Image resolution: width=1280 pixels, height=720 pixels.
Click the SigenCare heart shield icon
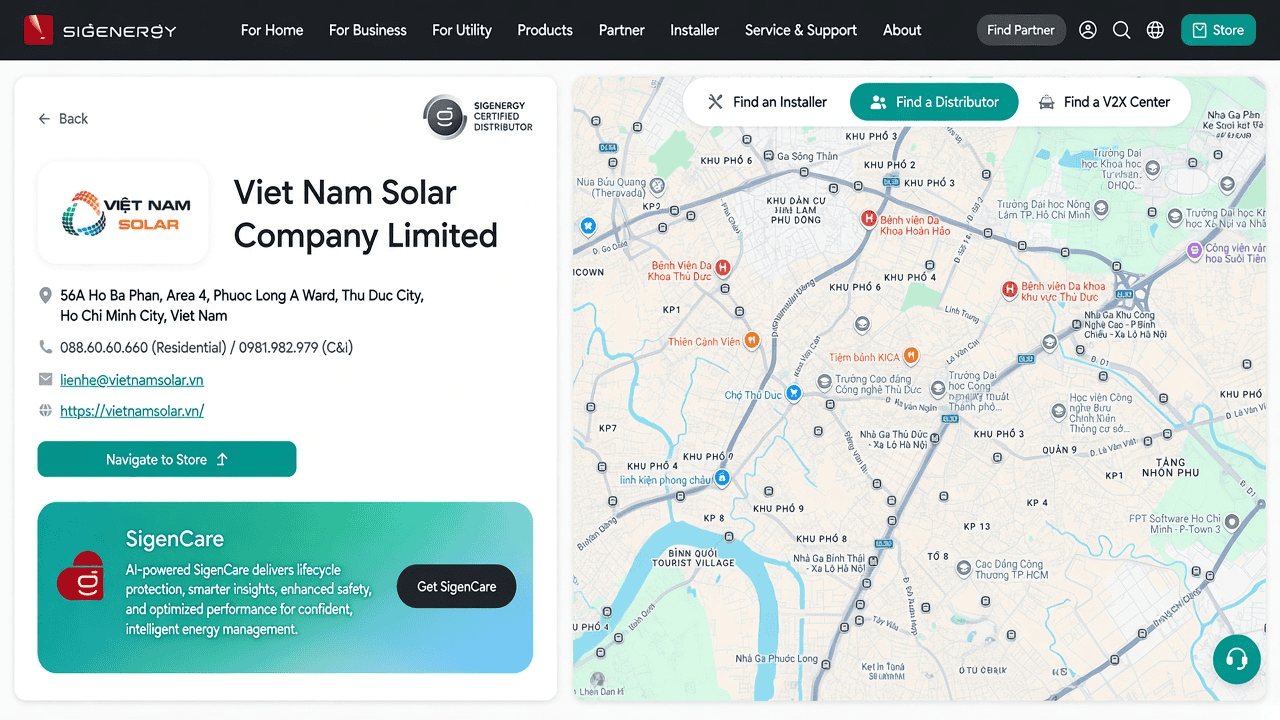81,577
